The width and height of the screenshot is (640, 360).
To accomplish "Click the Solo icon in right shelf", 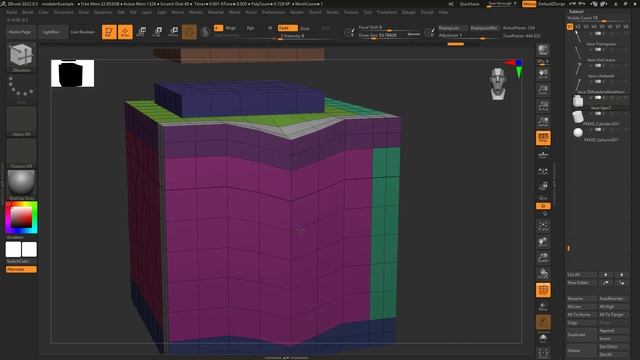I will tap(543, 338).
